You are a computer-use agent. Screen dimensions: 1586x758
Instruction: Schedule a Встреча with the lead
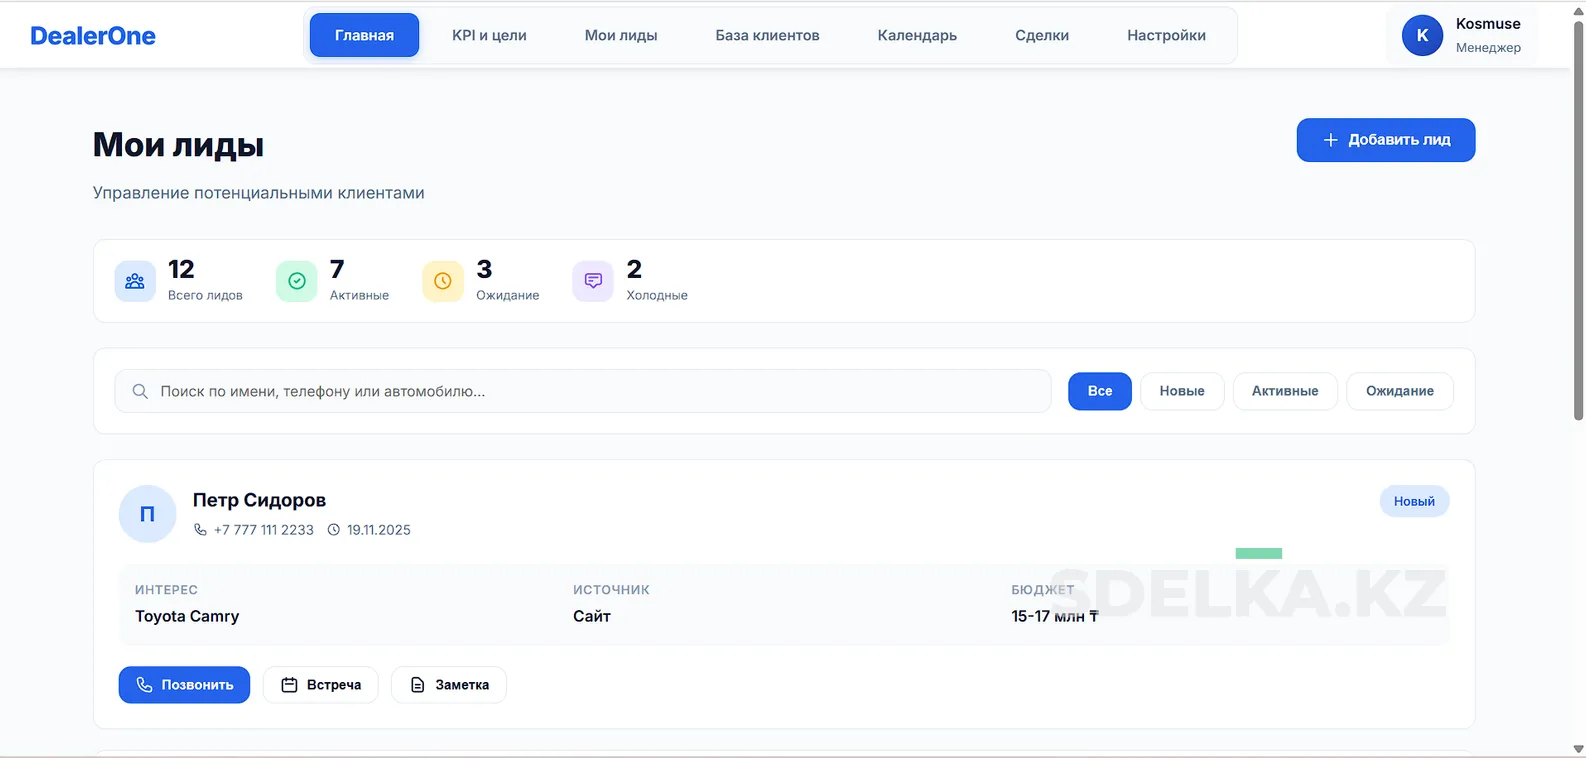point(320,685)
